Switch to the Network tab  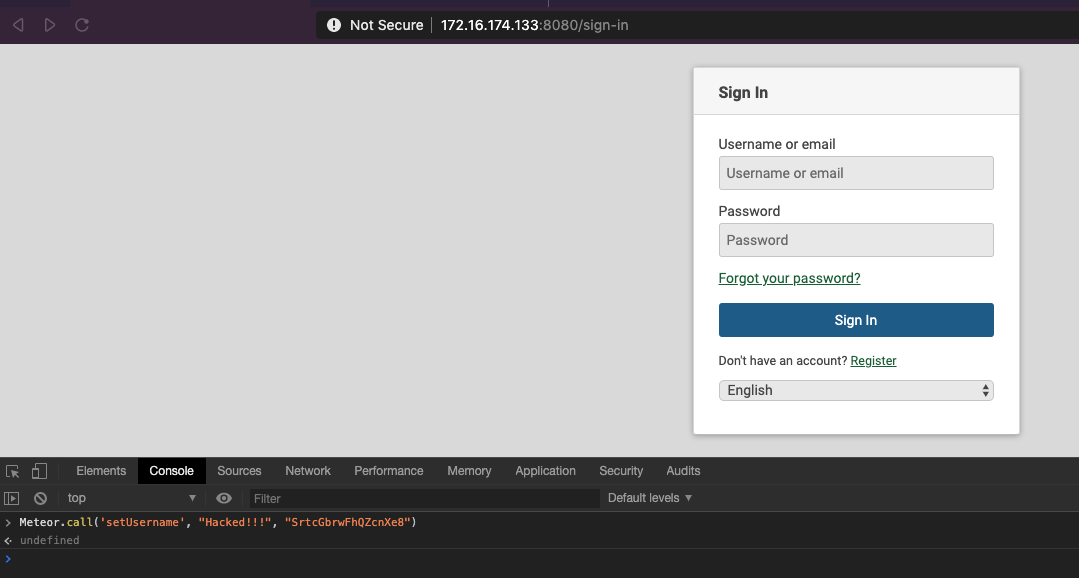click(x=308, y=471)
